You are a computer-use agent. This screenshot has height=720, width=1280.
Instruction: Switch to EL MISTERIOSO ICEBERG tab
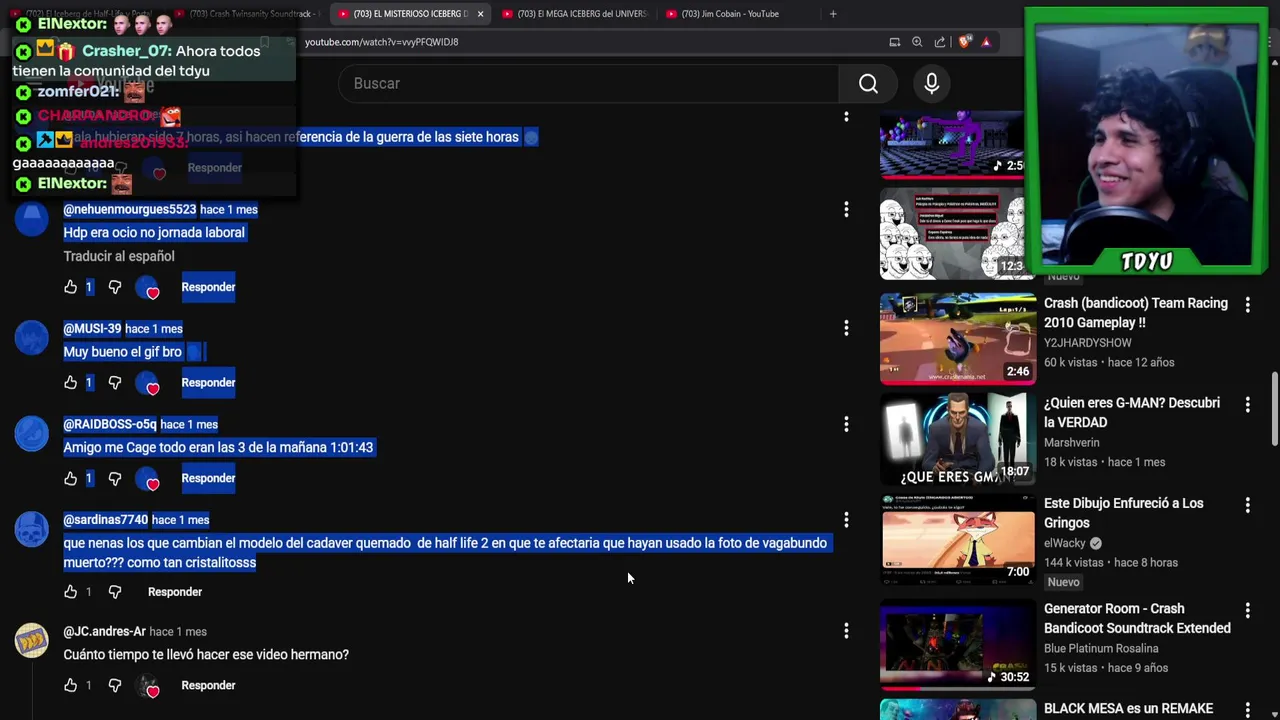(x=410, y=14)
